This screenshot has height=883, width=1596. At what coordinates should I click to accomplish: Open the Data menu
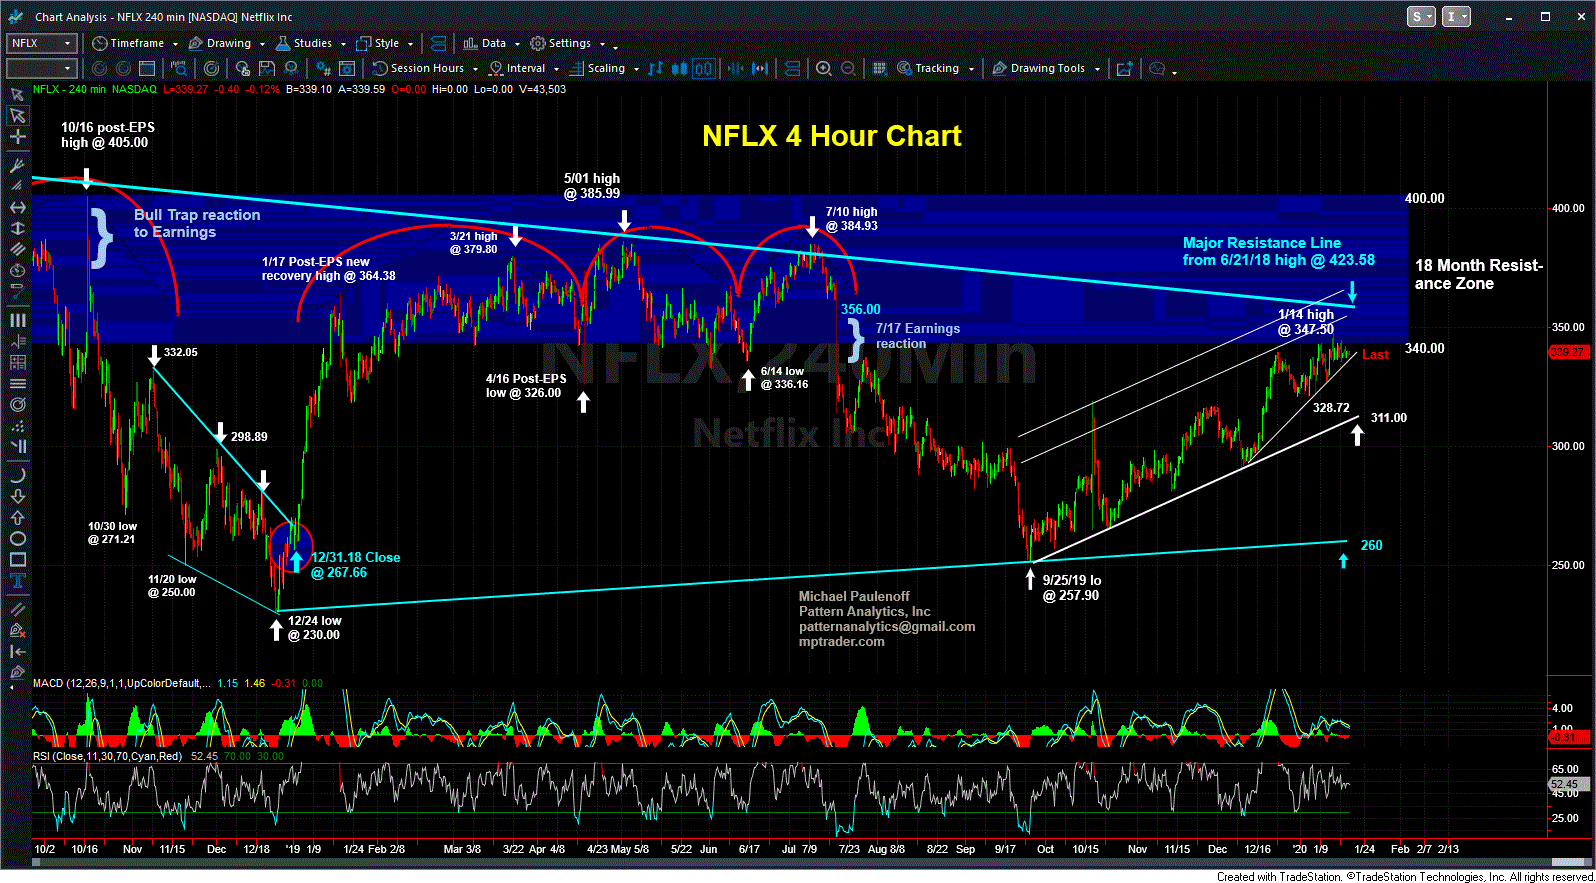point(491,43)
